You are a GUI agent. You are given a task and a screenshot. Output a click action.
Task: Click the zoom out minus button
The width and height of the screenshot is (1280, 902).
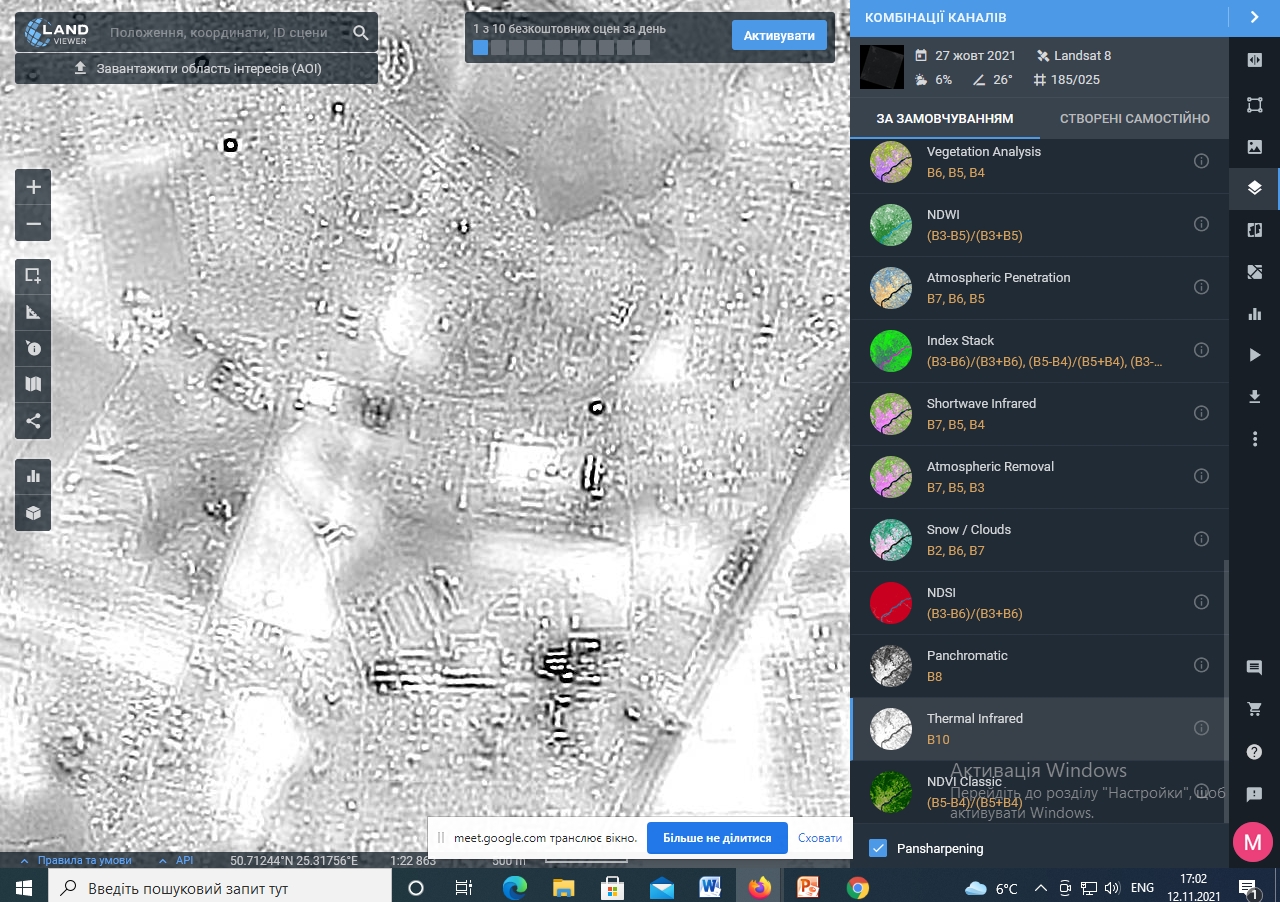pos(33,223)
